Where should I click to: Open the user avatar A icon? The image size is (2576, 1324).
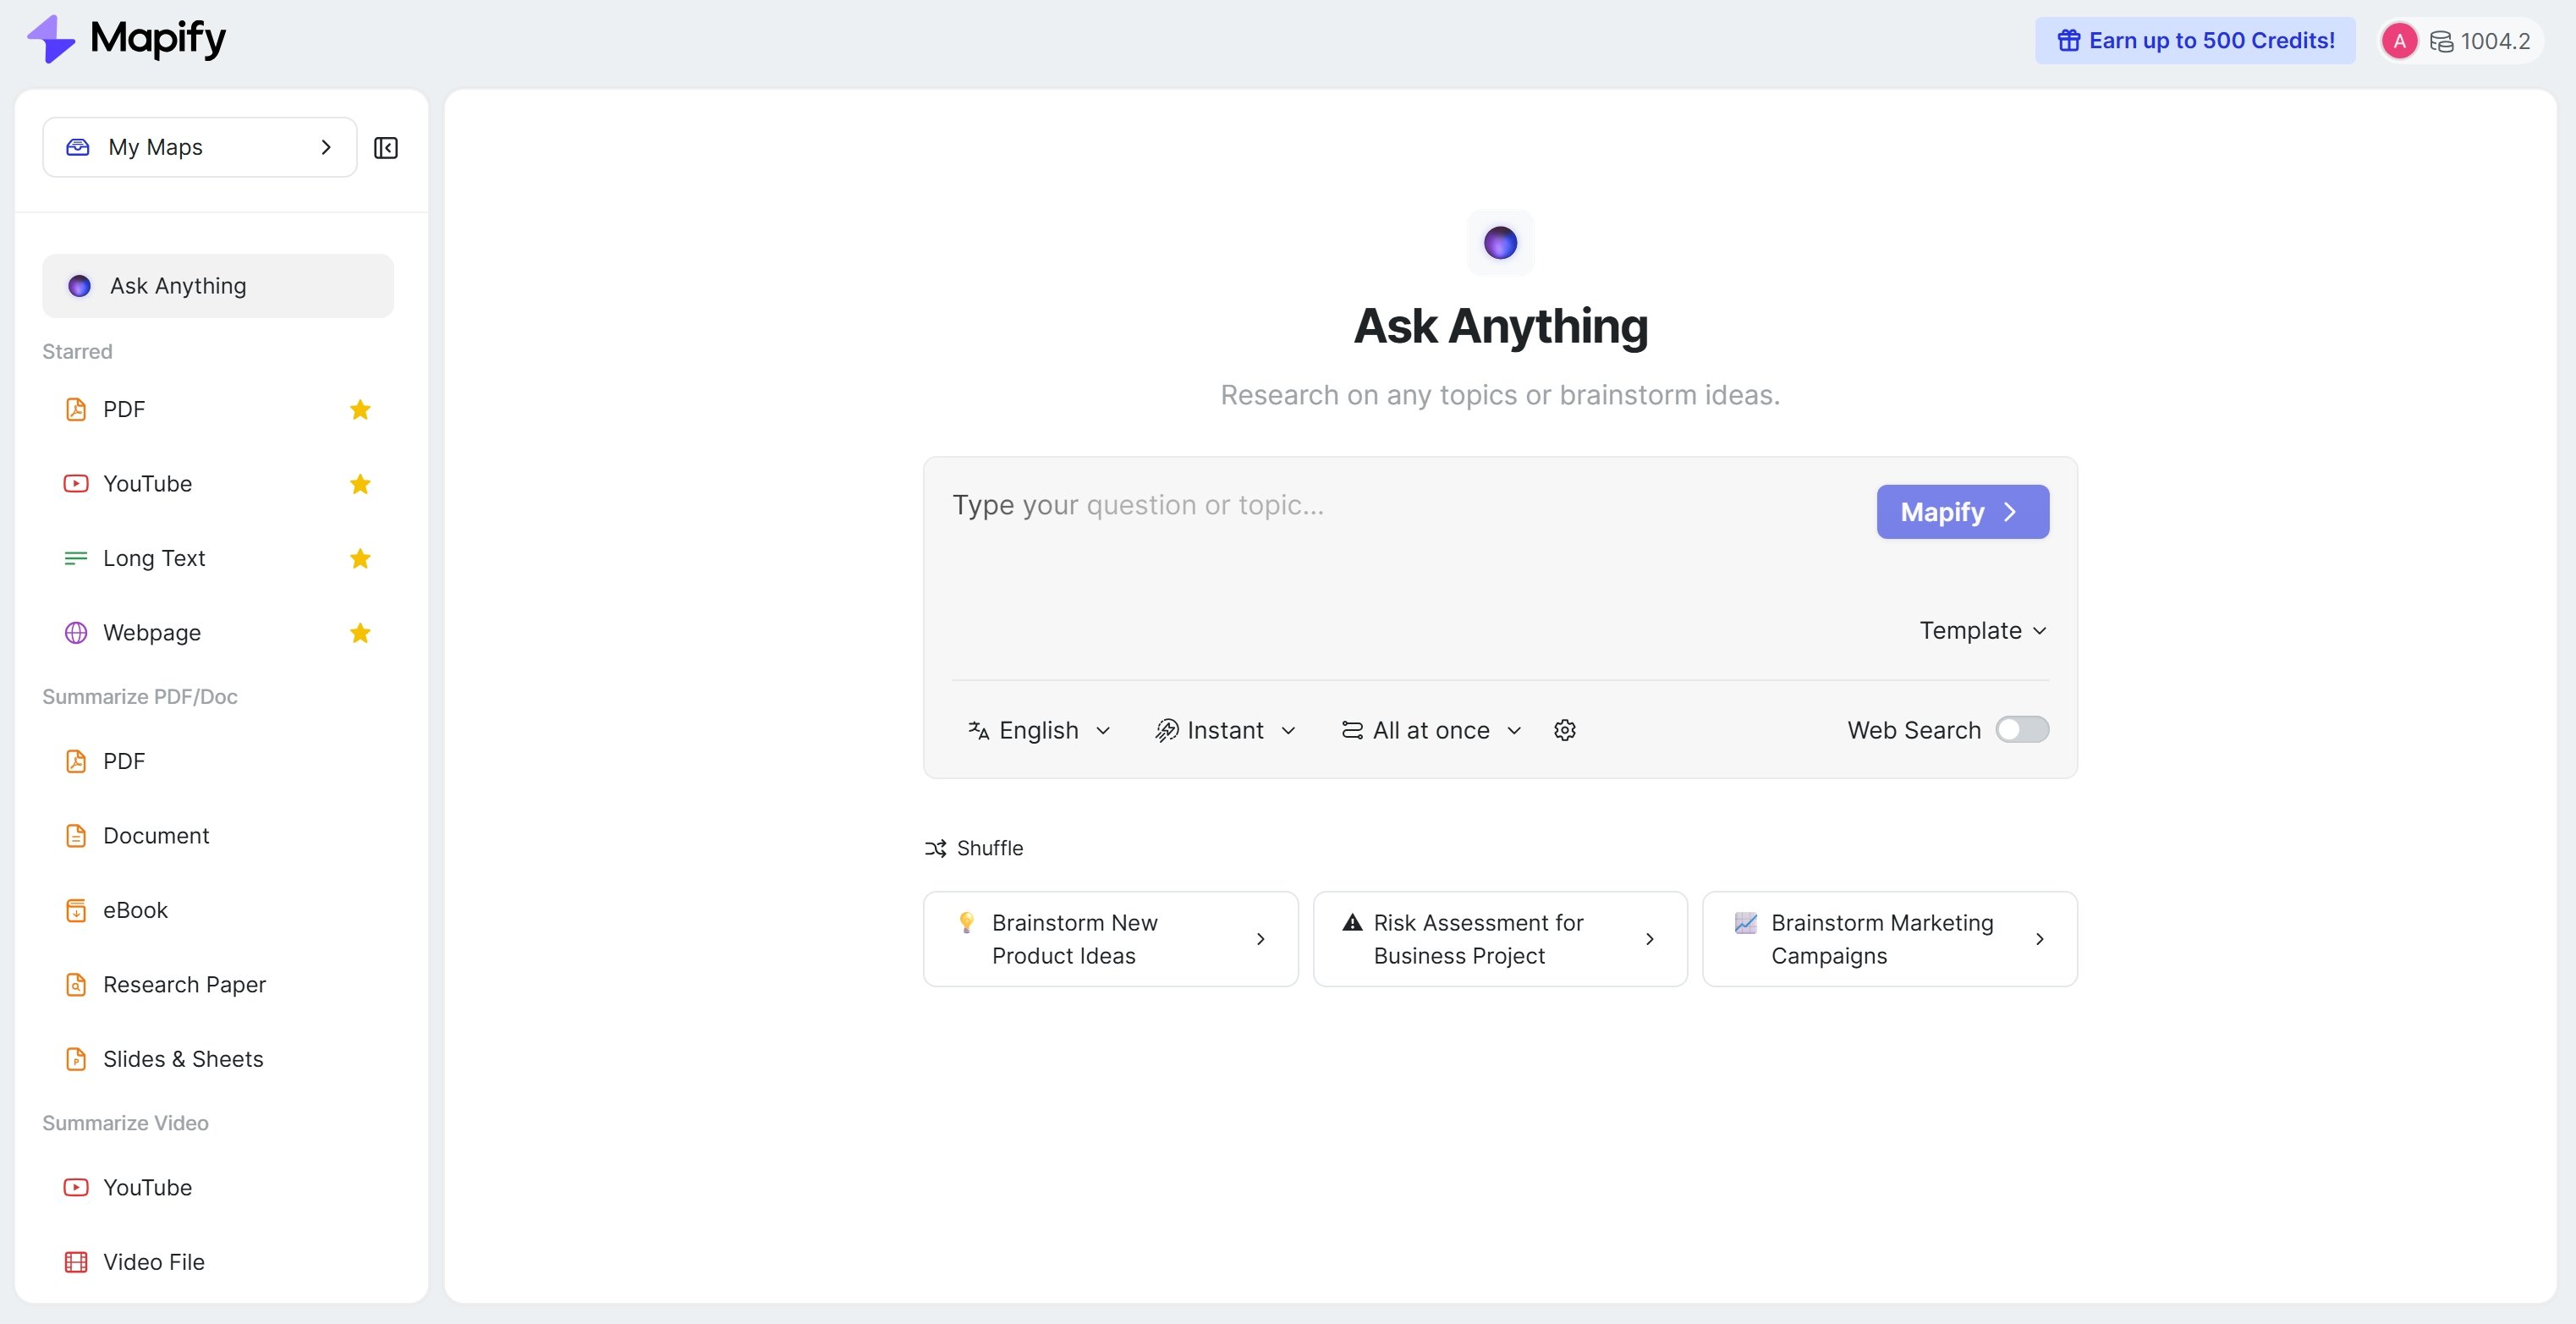2399,41
